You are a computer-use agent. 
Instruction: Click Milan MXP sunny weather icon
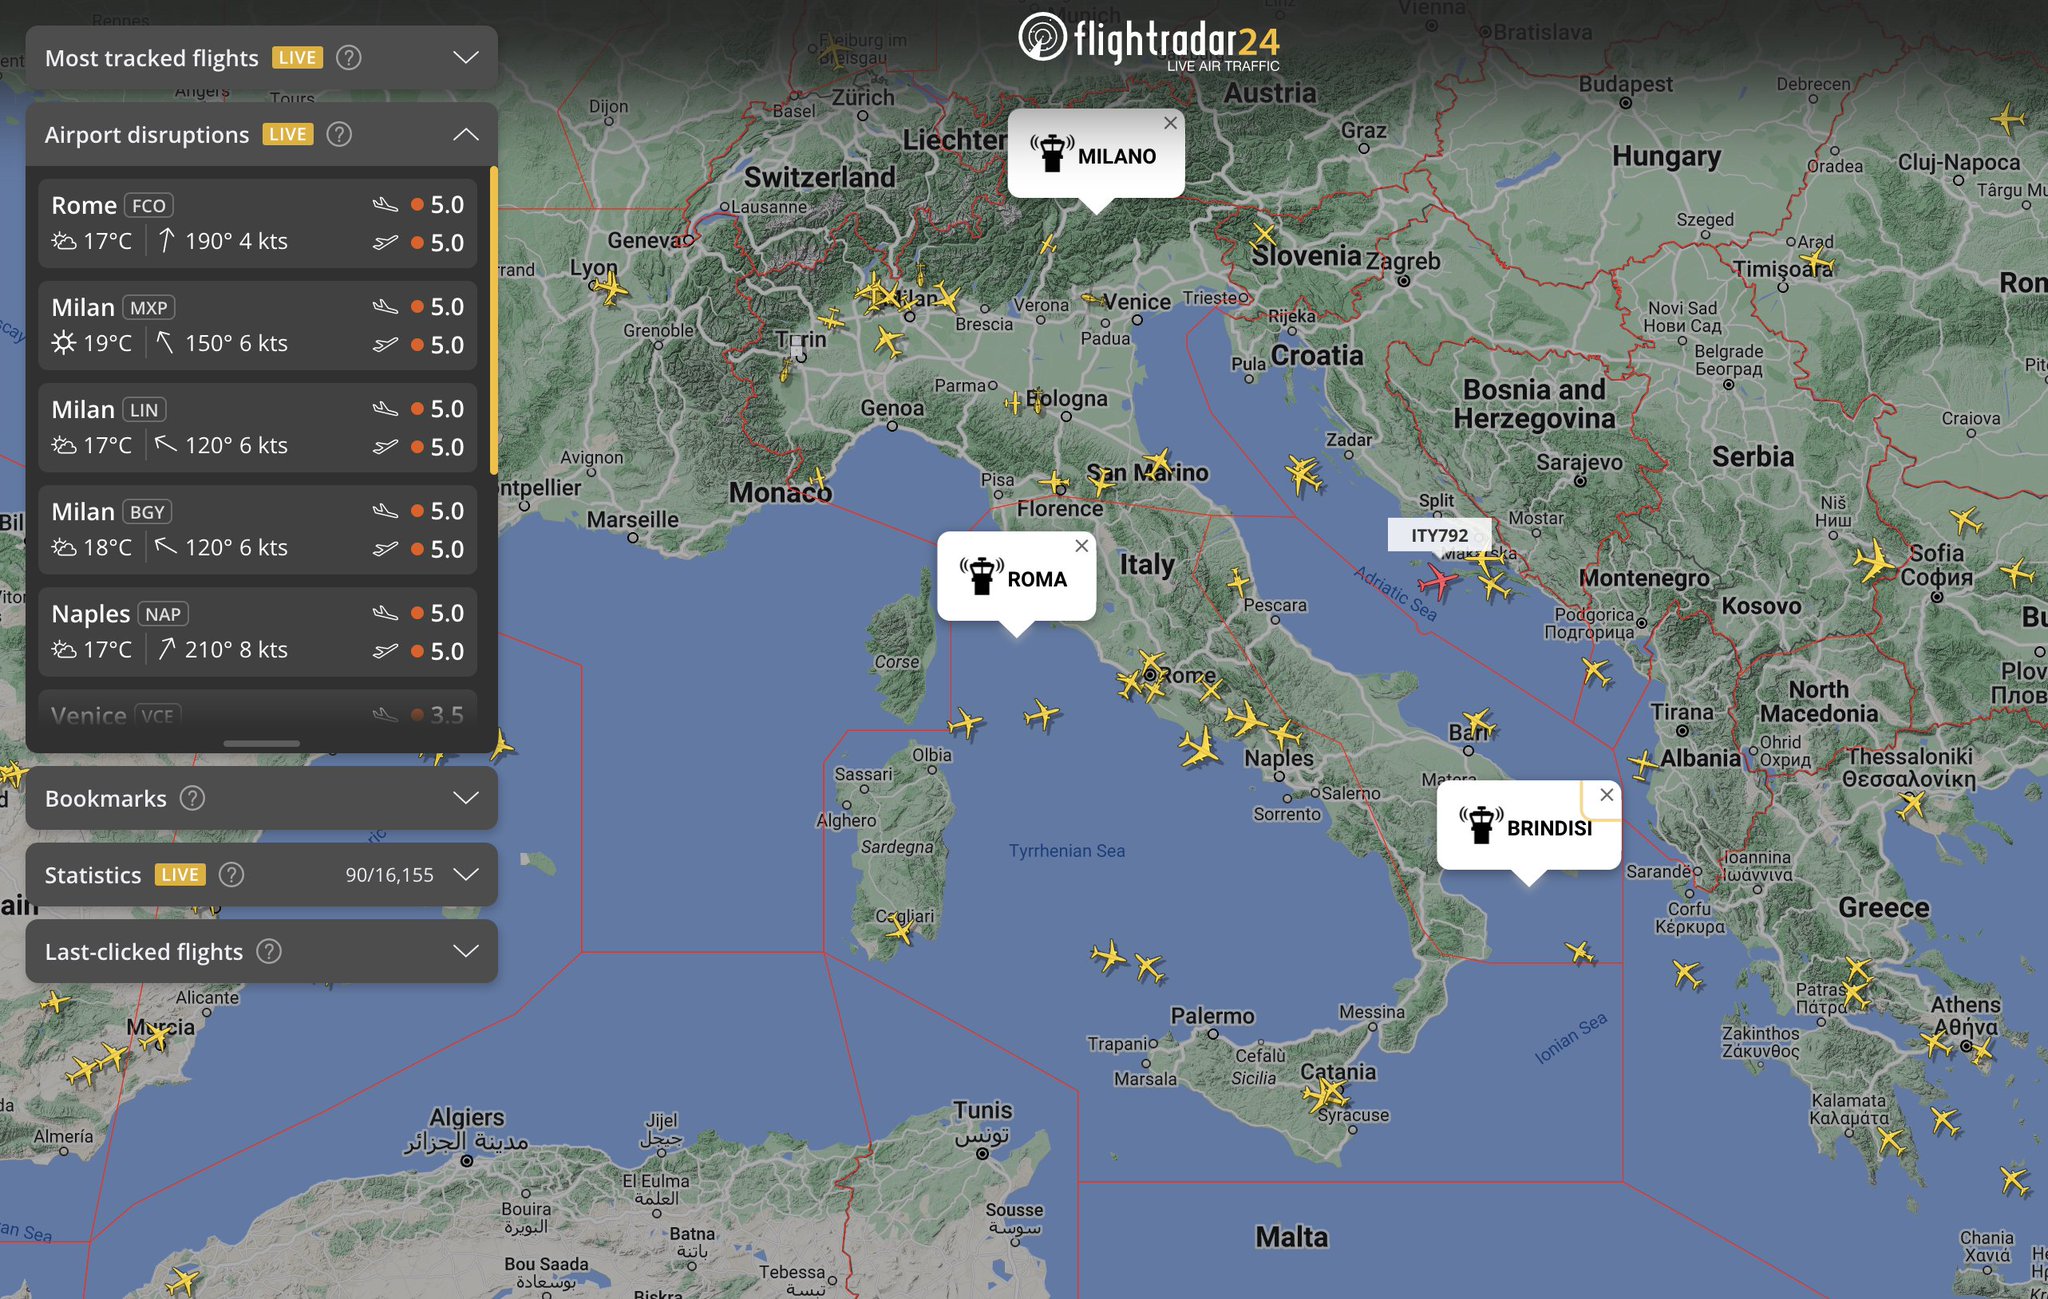[63, 343]
